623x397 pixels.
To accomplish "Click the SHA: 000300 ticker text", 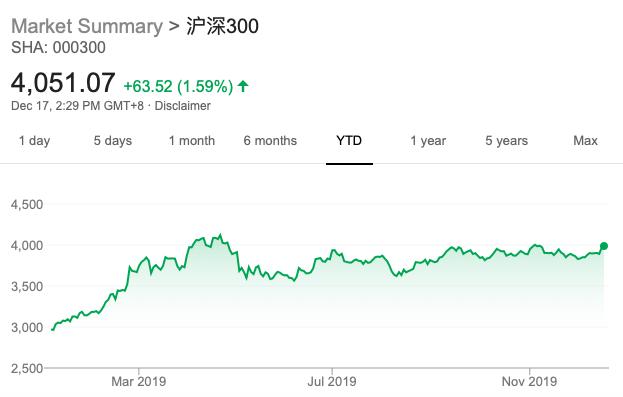I will (58, 48).
